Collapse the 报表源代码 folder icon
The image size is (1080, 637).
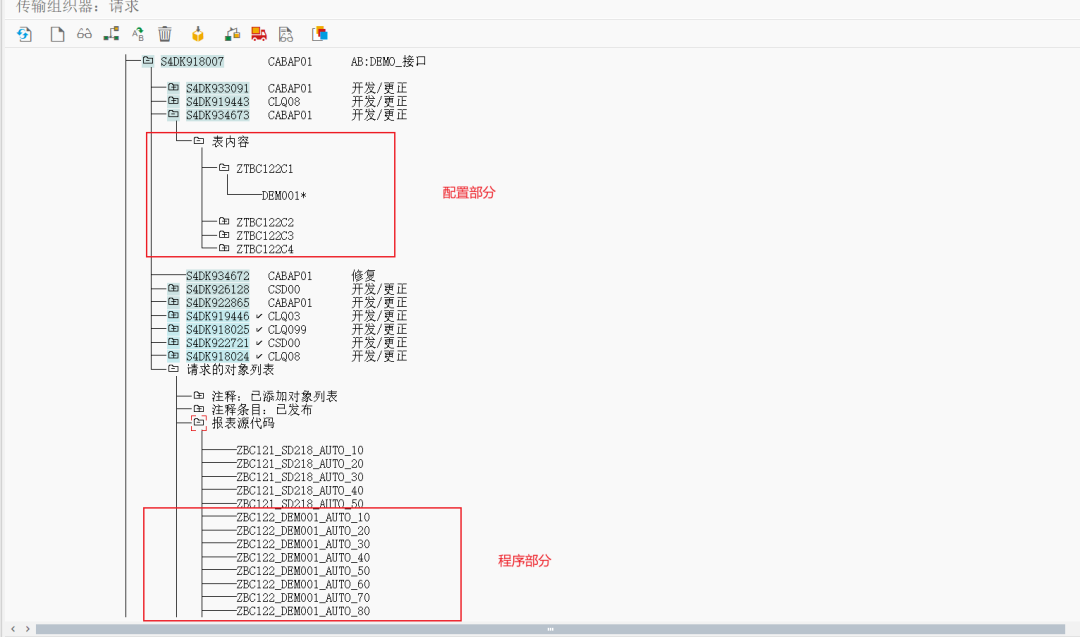pyautogui.click(x=199, y=422)
